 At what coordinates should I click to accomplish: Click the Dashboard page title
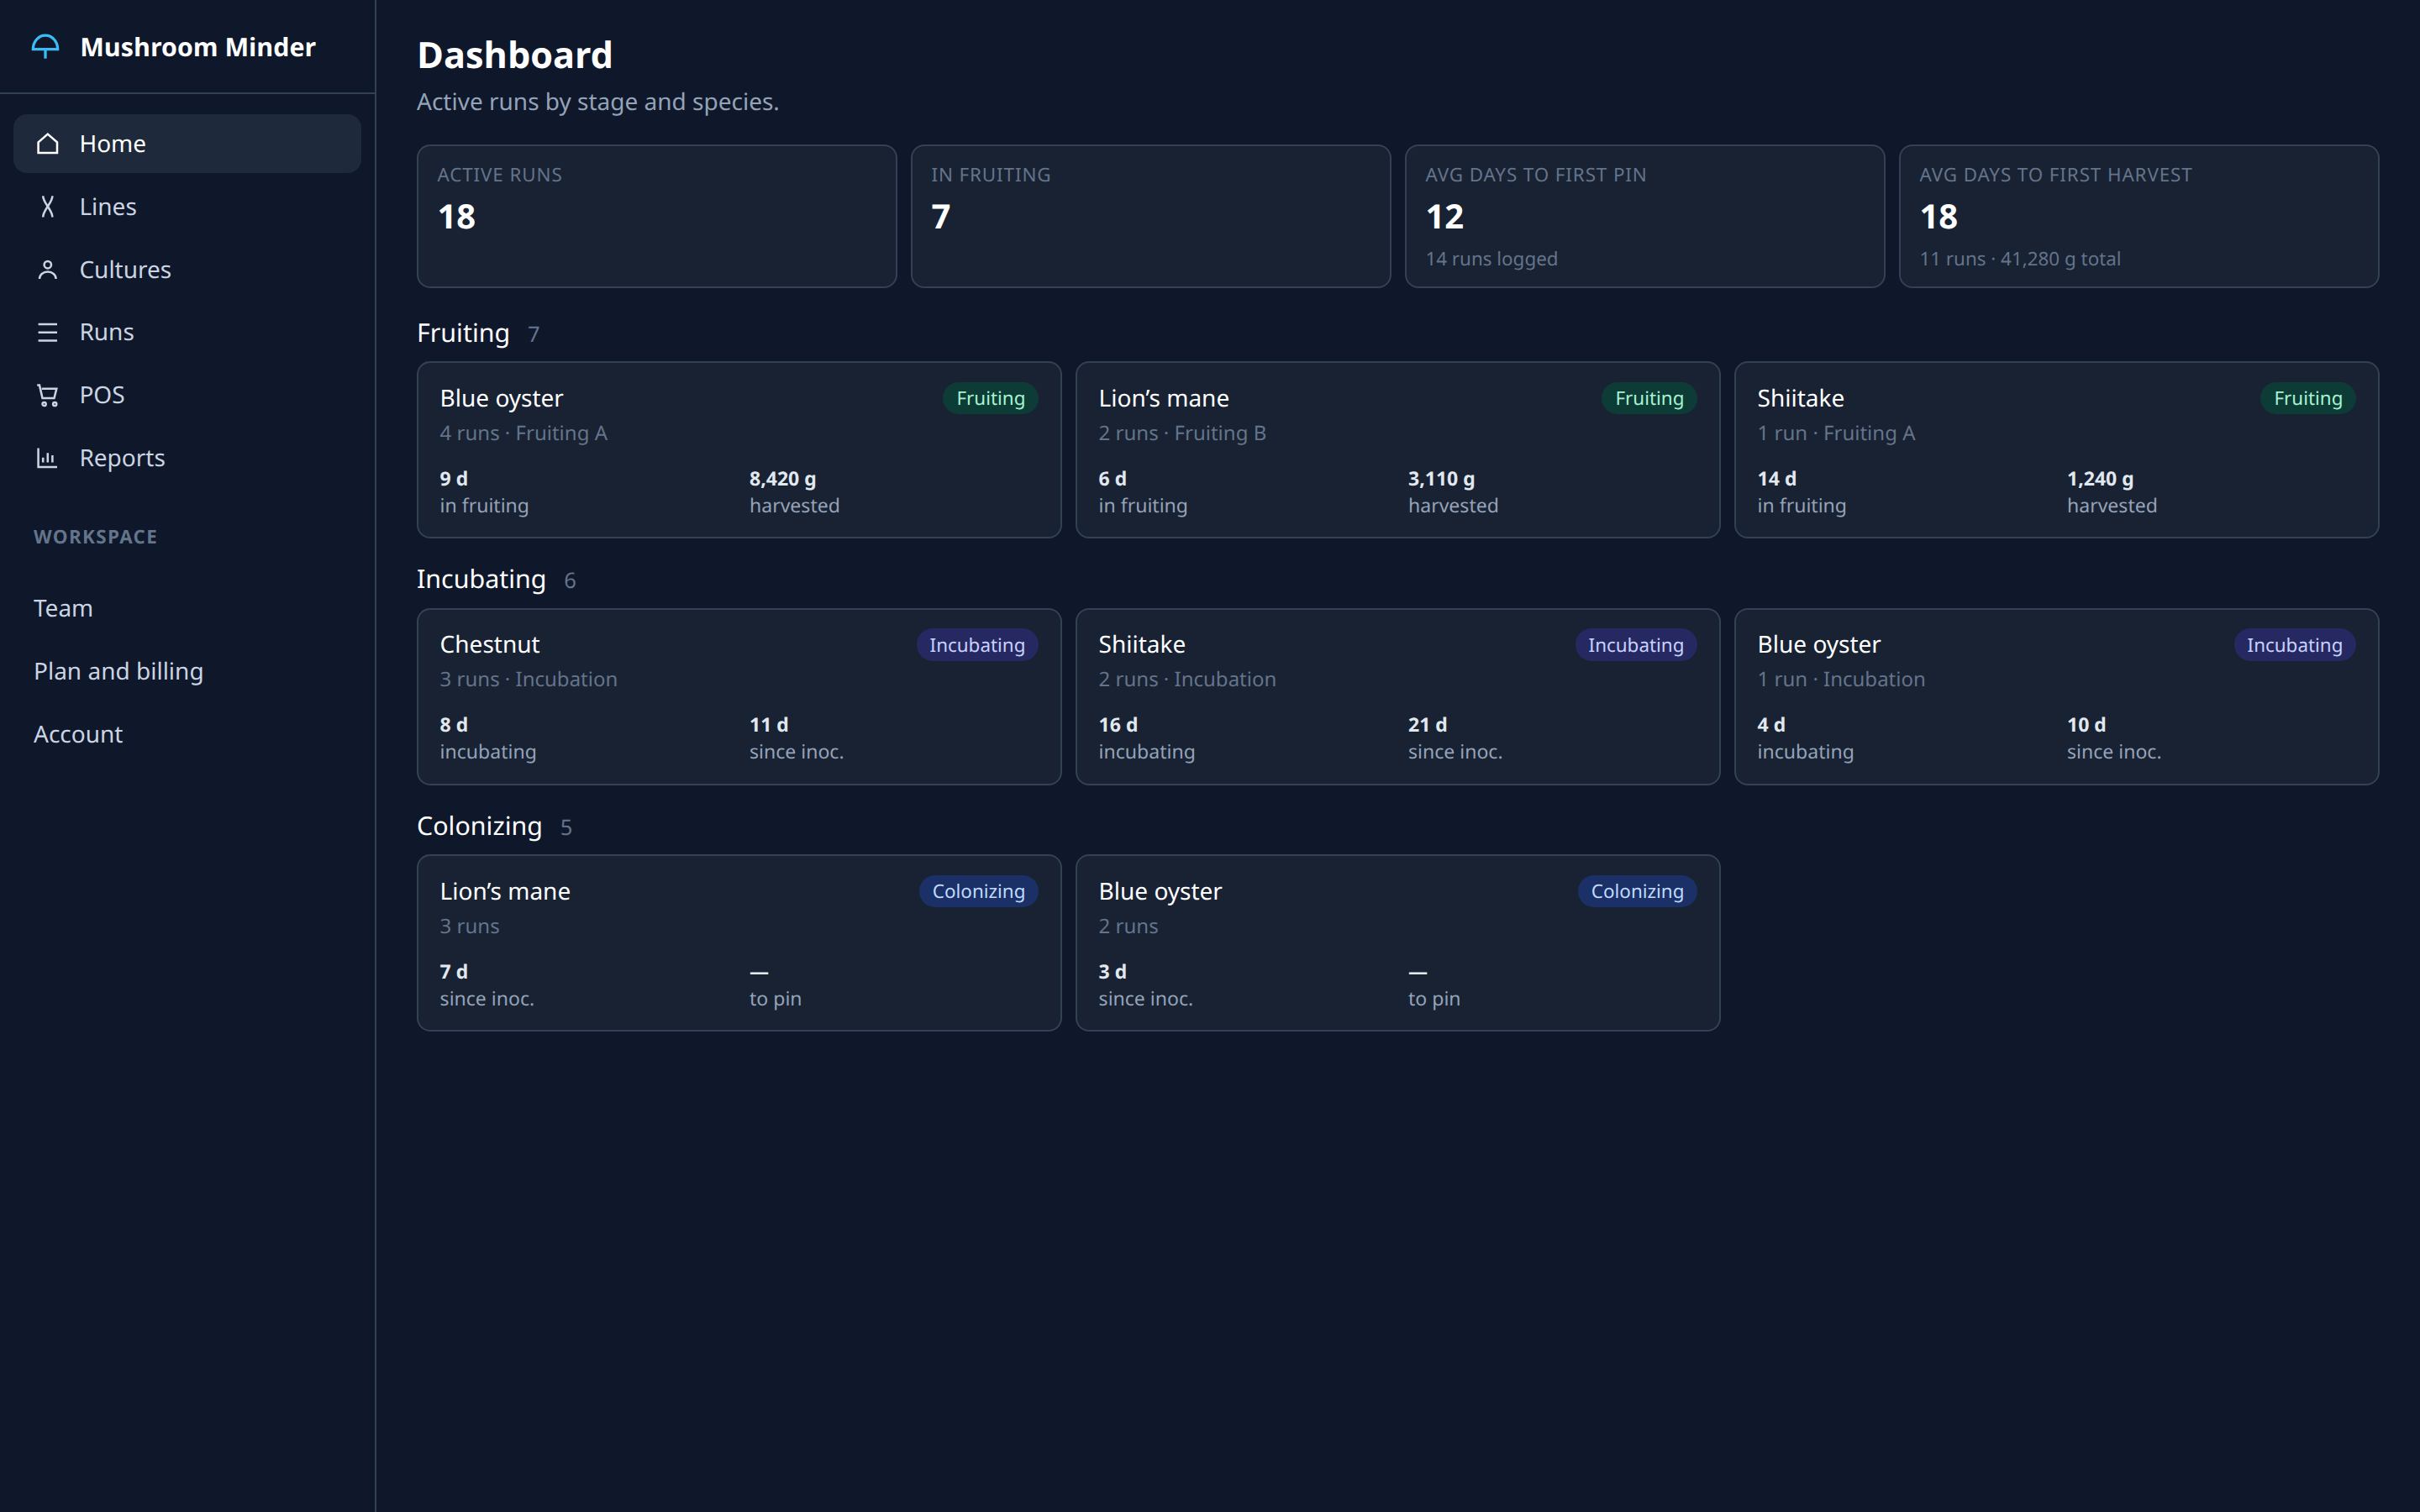click(514, 55)
